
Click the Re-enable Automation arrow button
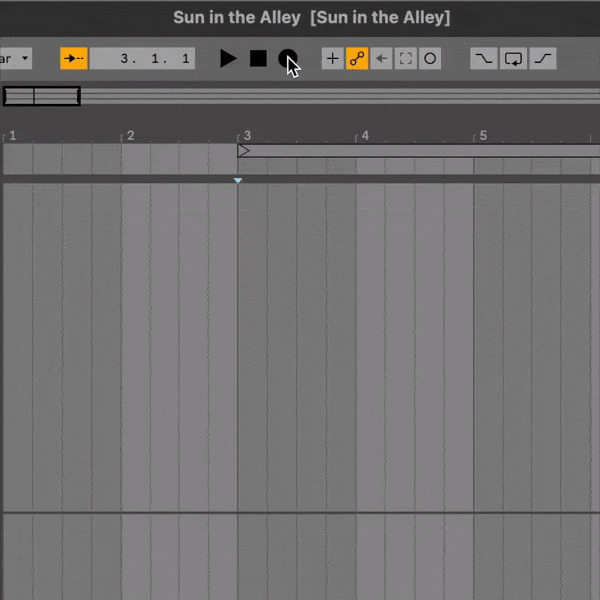point(382,59)
